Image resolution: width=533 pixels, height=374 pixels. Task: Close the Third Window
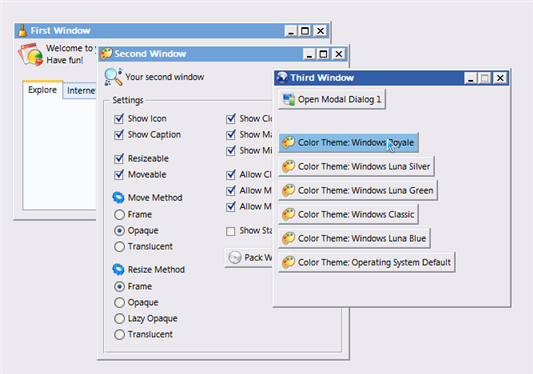click(500, 78)
